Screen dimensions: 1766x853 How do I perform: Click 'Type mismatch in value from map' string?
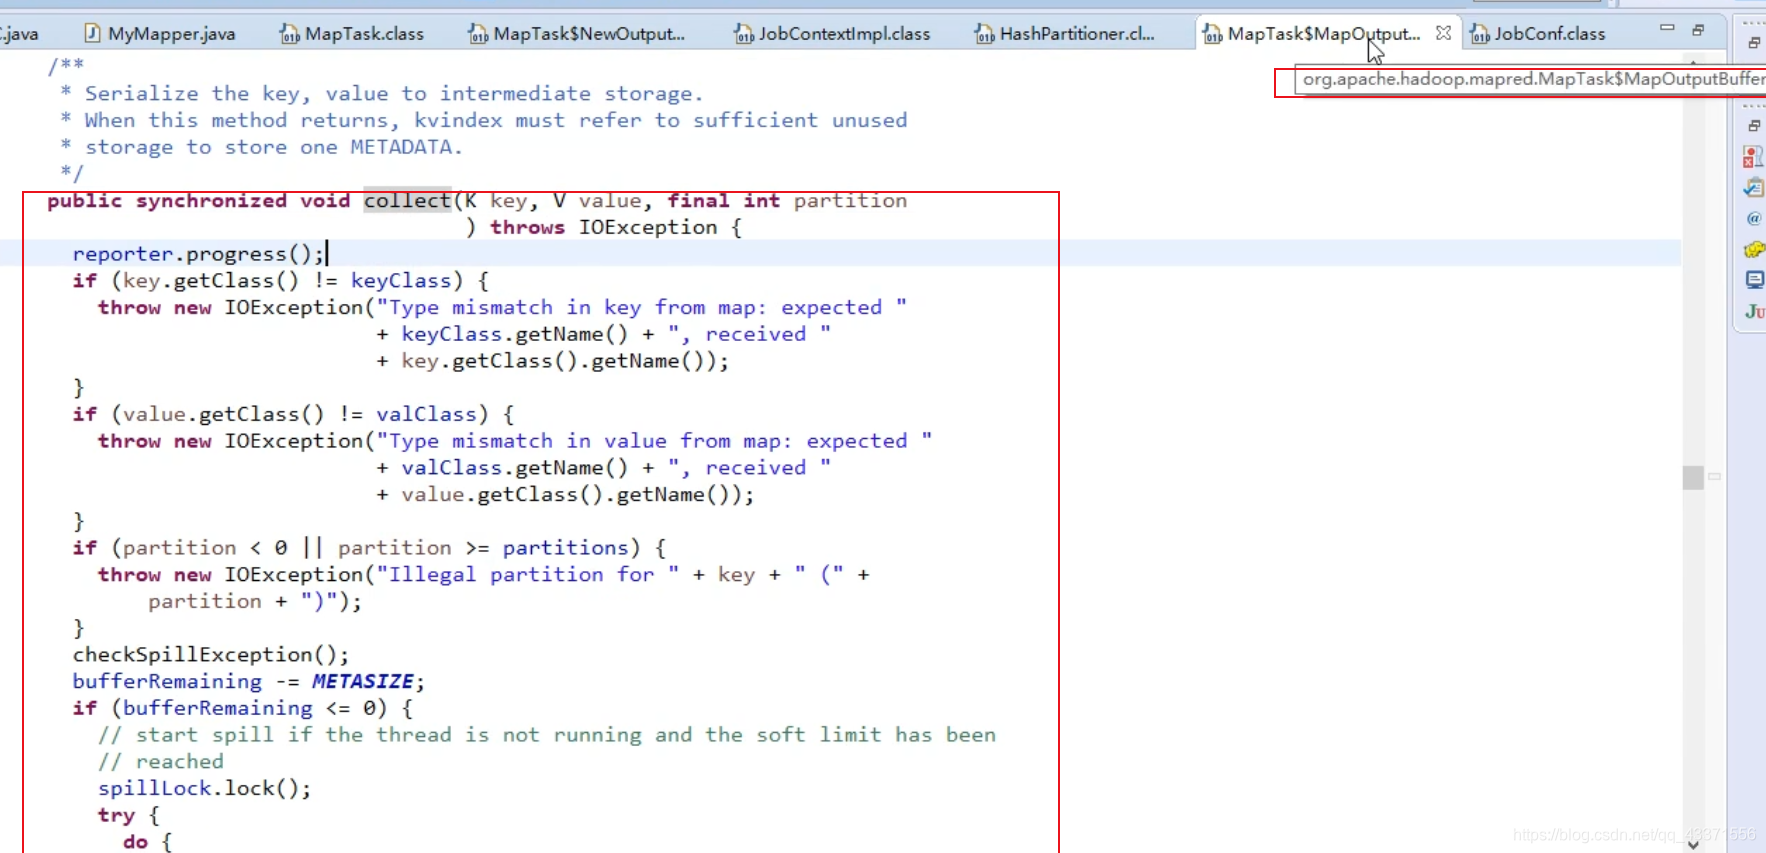pos(654,441)
